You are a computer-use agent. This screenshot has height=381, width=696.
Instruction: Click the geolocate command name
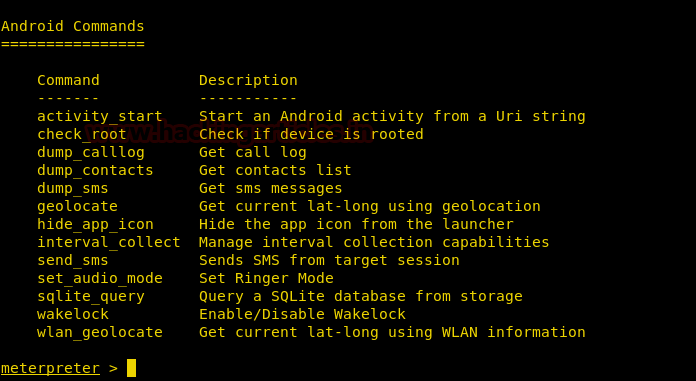(77, 206)
